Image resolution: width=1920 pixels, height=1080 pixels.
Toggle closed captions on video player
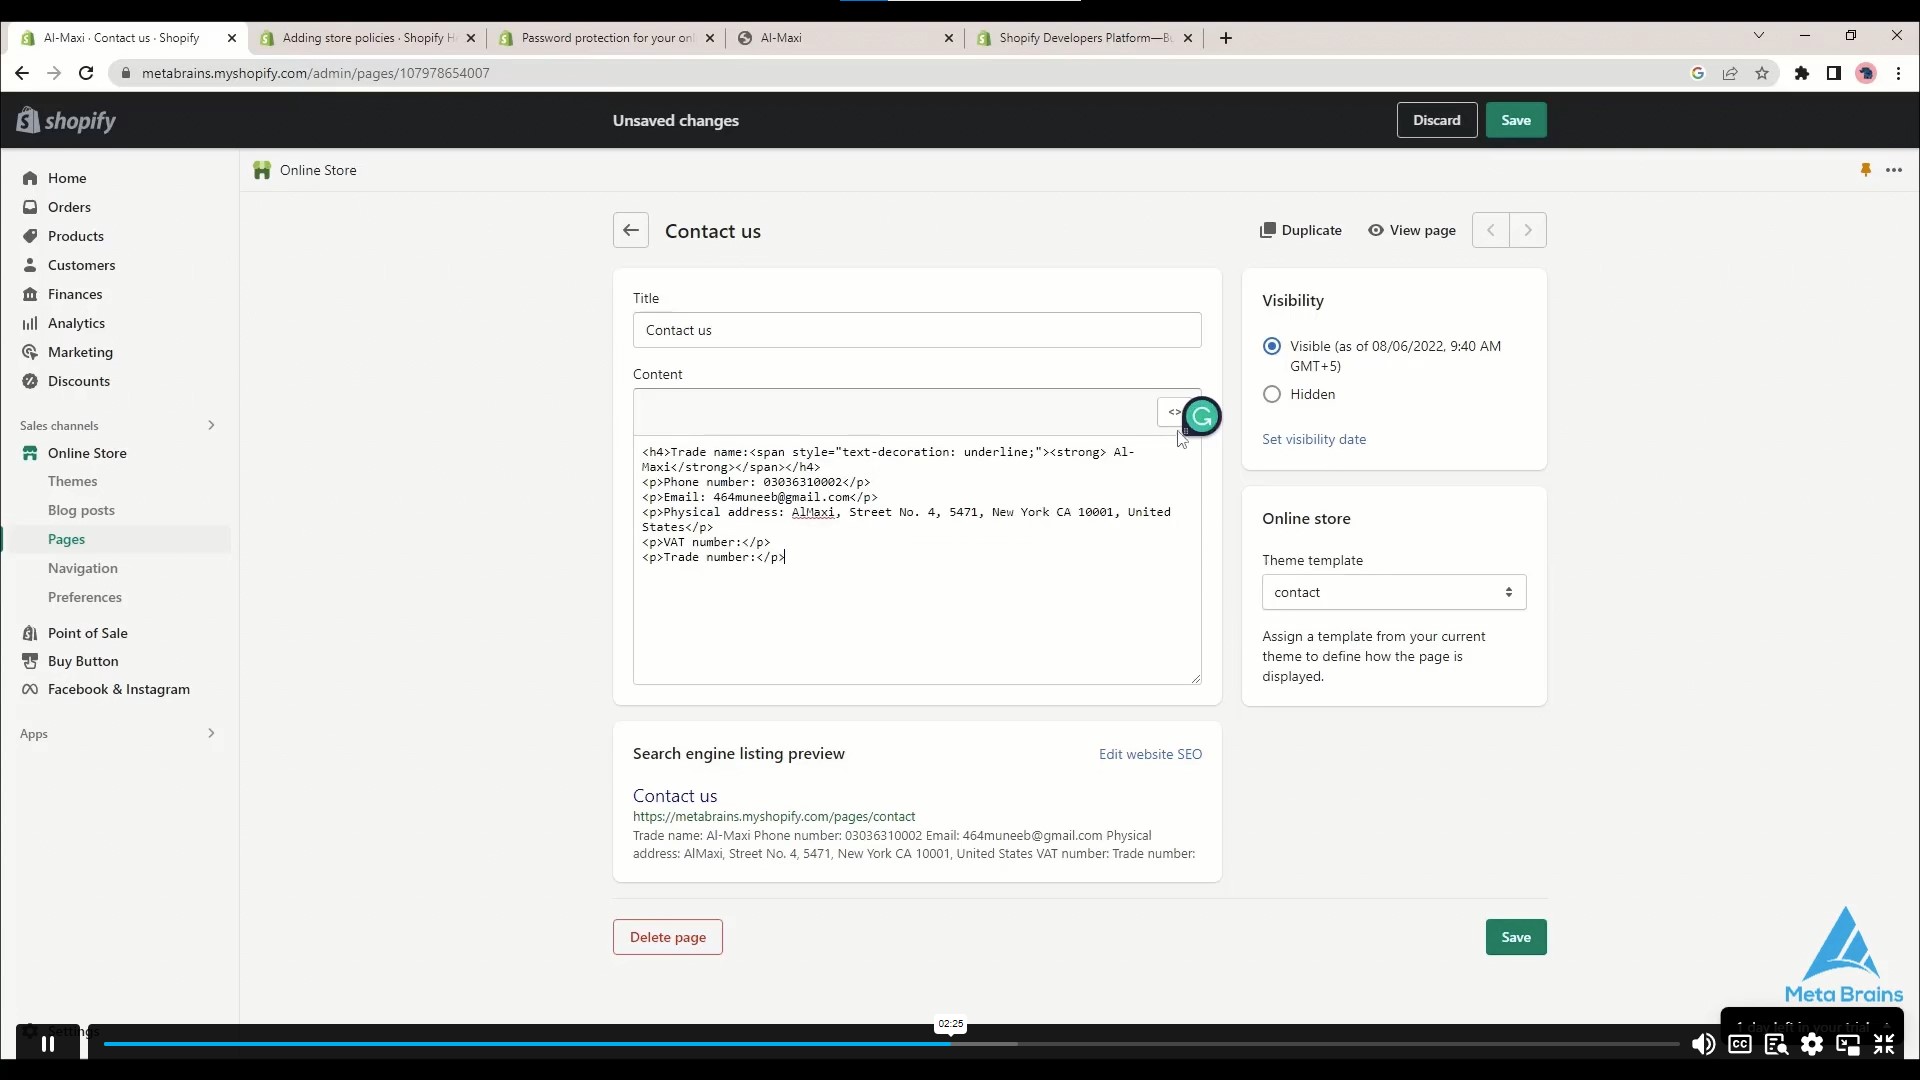(x=1739, y=1044)
